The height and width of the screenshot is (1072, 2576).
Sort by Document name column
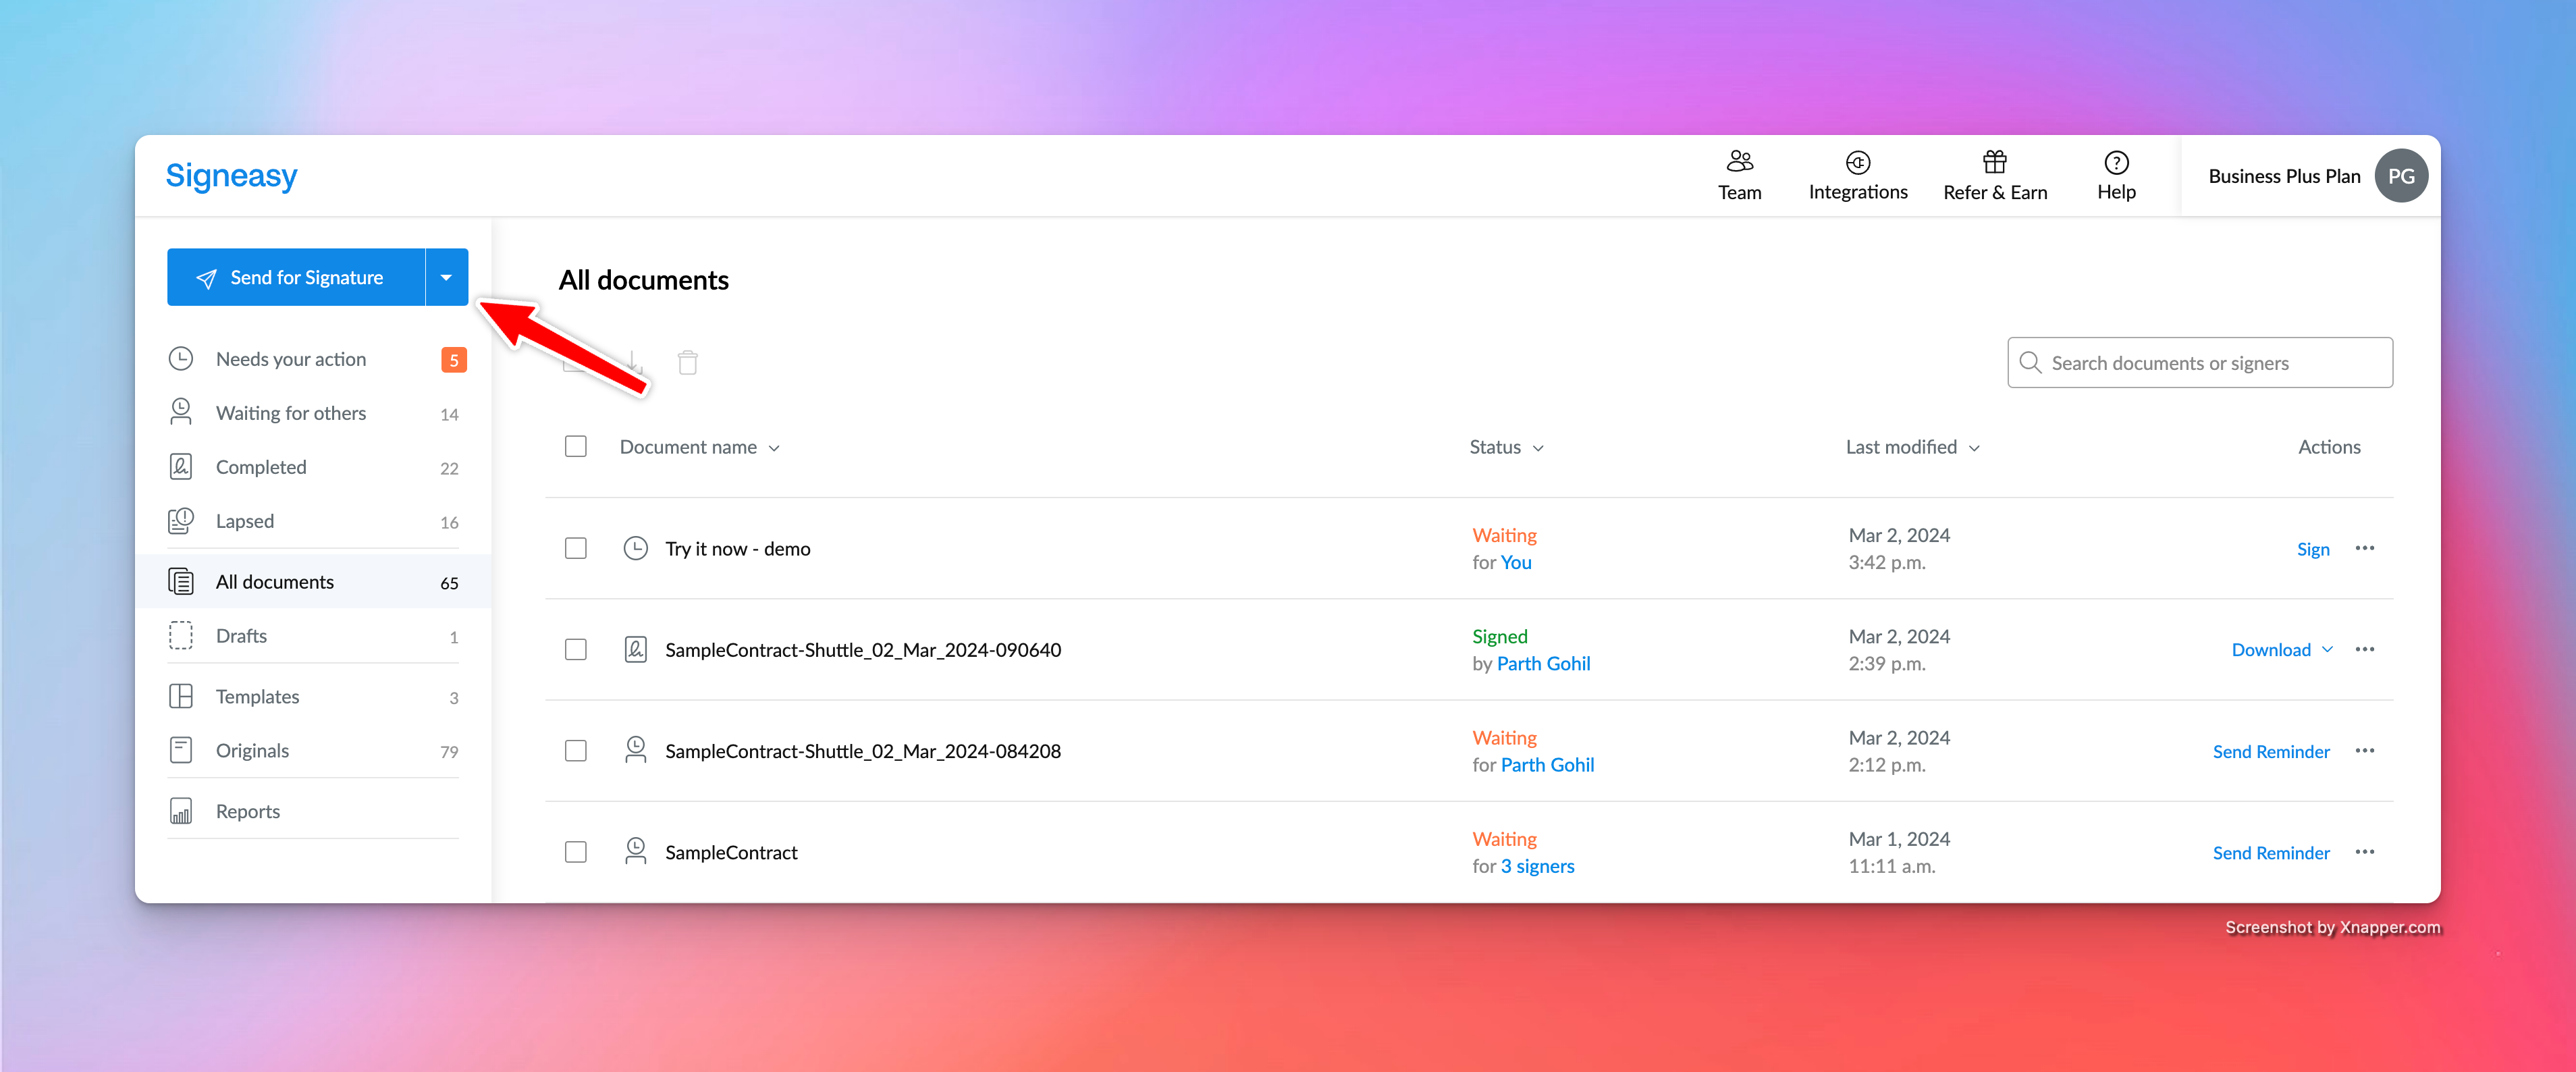(x=699, y=447)
